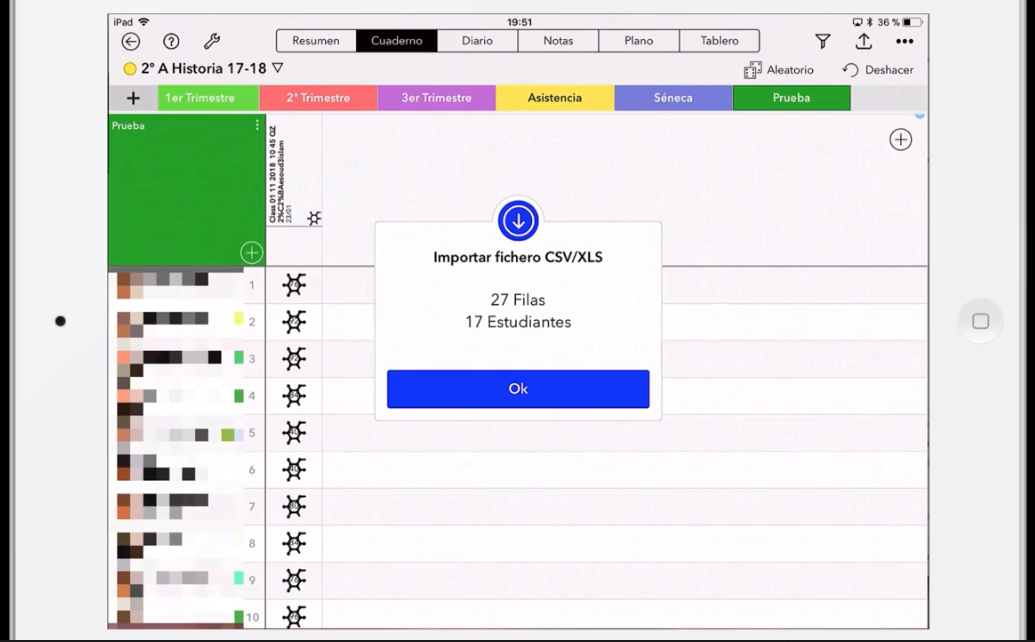Tap plus circle in green Prueba panel
1035x642 pixels.
[251, 252]
